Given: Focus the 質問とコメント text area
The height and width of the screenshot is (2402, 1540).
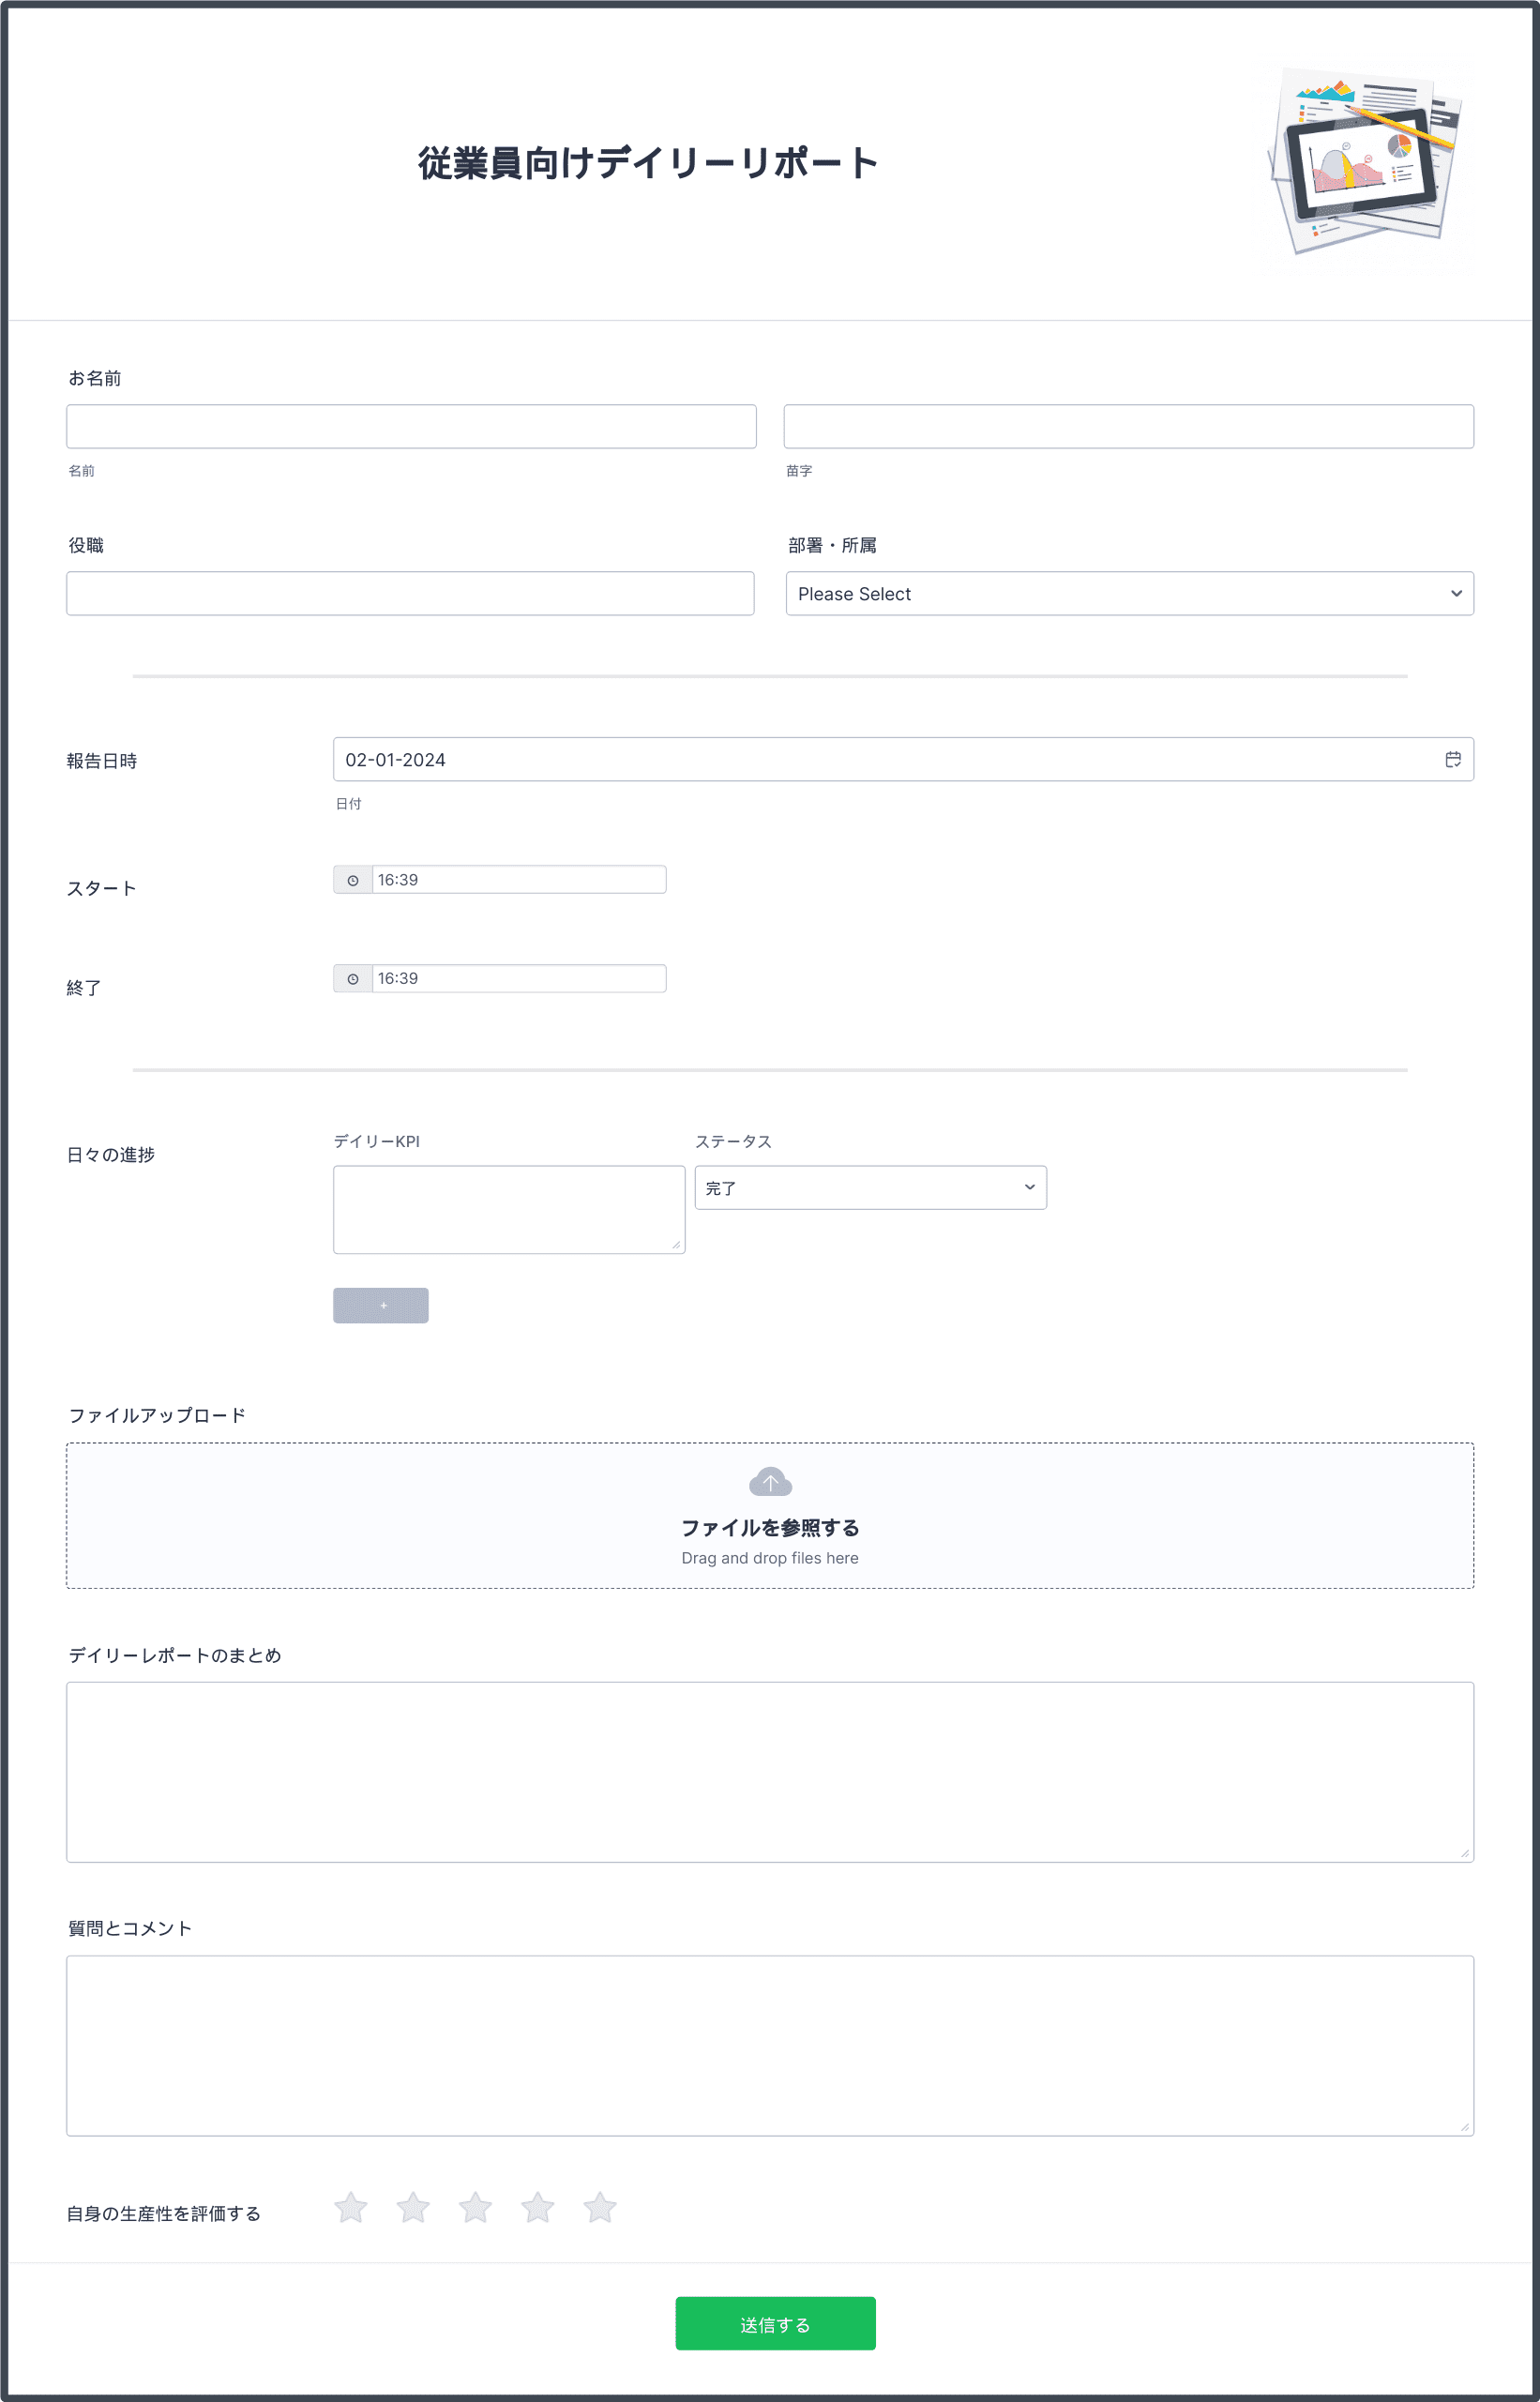Looking at the screenshot, I should (770, 2046).
